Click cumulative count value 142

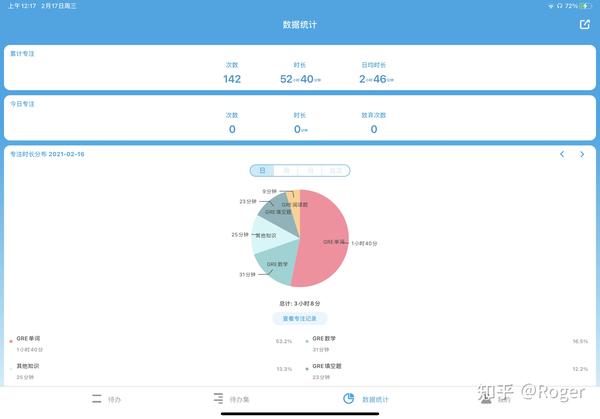pos(232,79)
